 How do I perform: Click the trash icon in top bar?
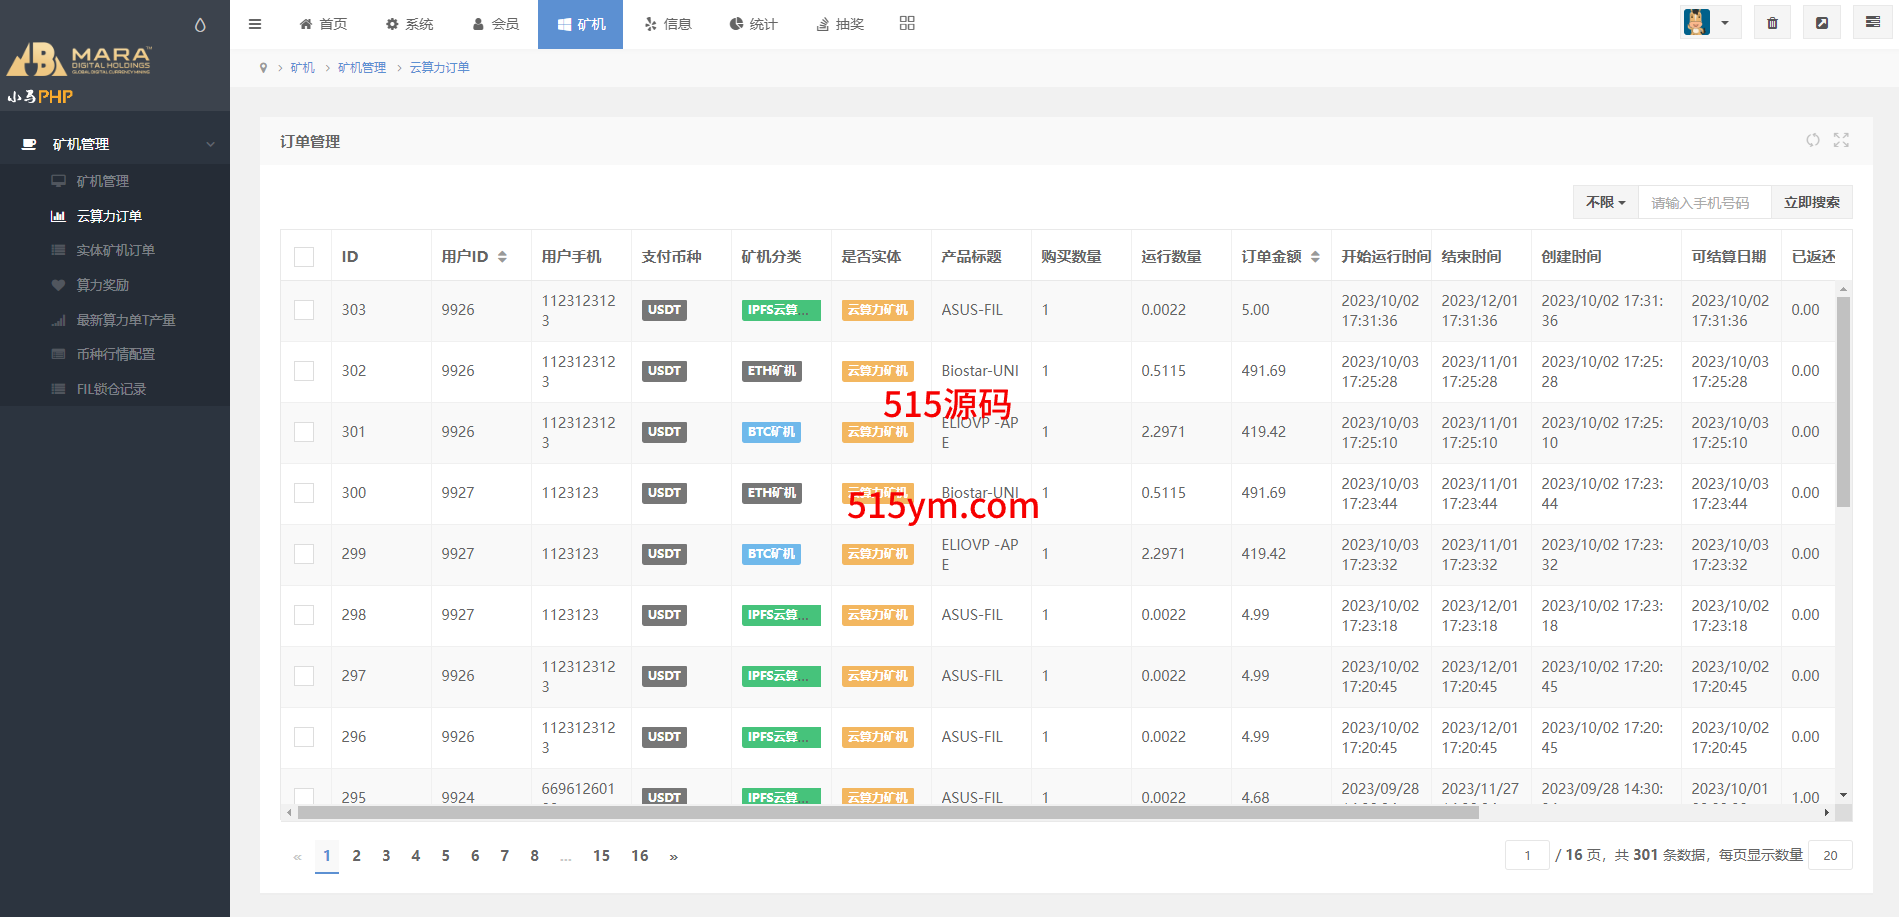coord(1772,23)
